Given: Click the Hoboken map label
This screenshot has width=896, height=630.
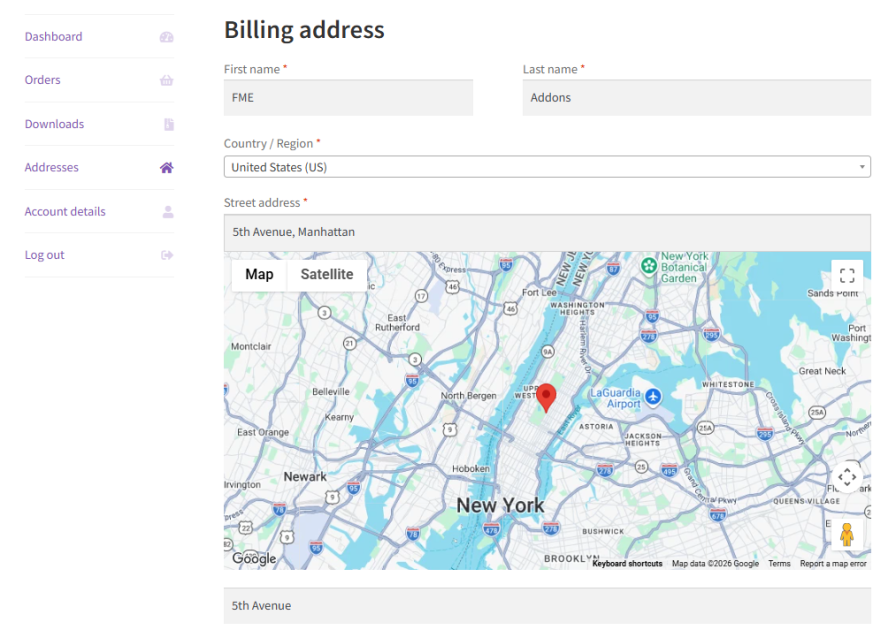Looking at the screenshot, I should (471, 469).
